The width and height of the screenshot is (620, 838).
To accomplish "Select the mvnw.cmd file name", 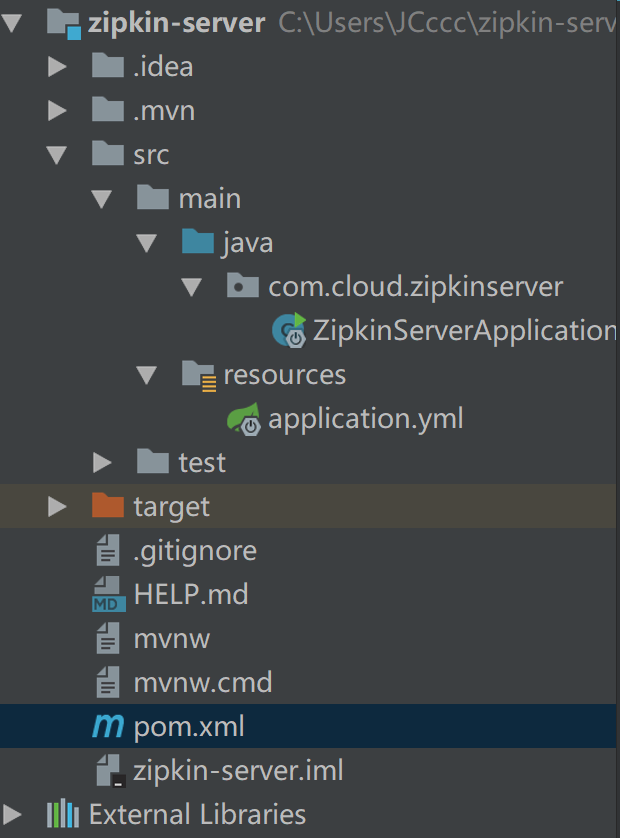I will point(203,683).
